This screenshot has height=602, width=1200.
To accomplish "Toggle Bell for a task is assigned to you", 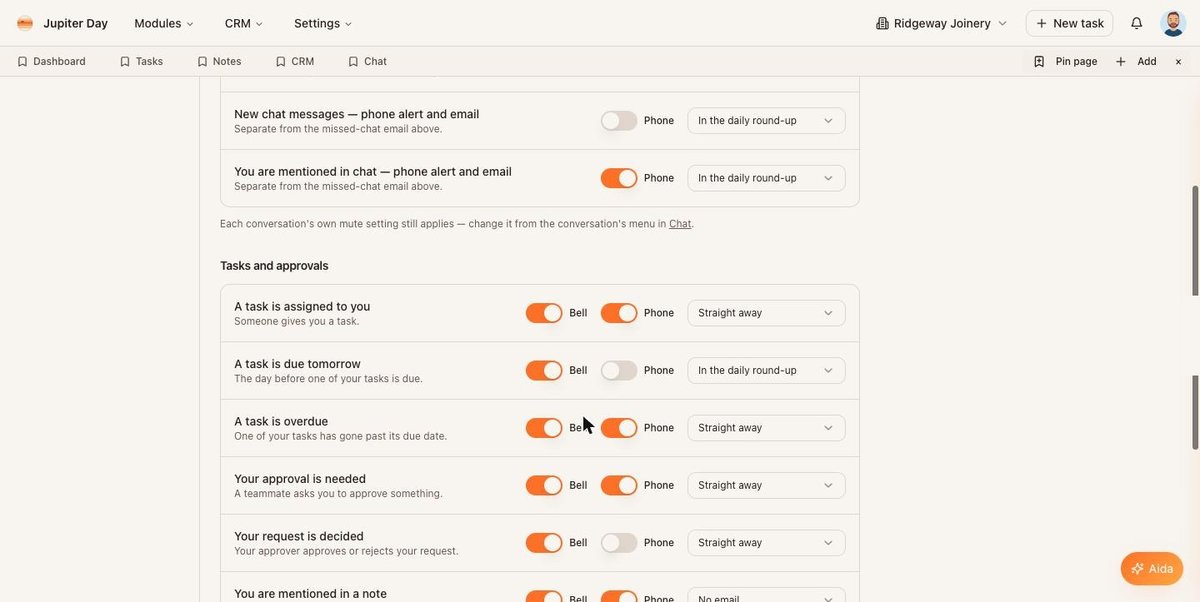I will (544, 313).
